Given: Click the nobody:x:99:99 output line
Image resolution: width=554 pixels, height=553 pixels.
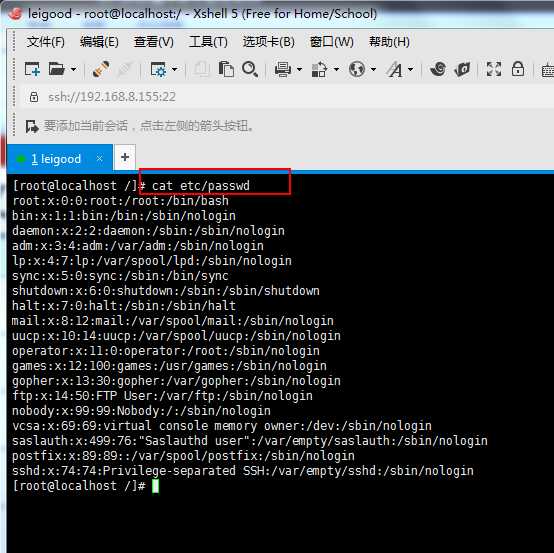Looking at the screenshot, I should click(x=141, y=411).
